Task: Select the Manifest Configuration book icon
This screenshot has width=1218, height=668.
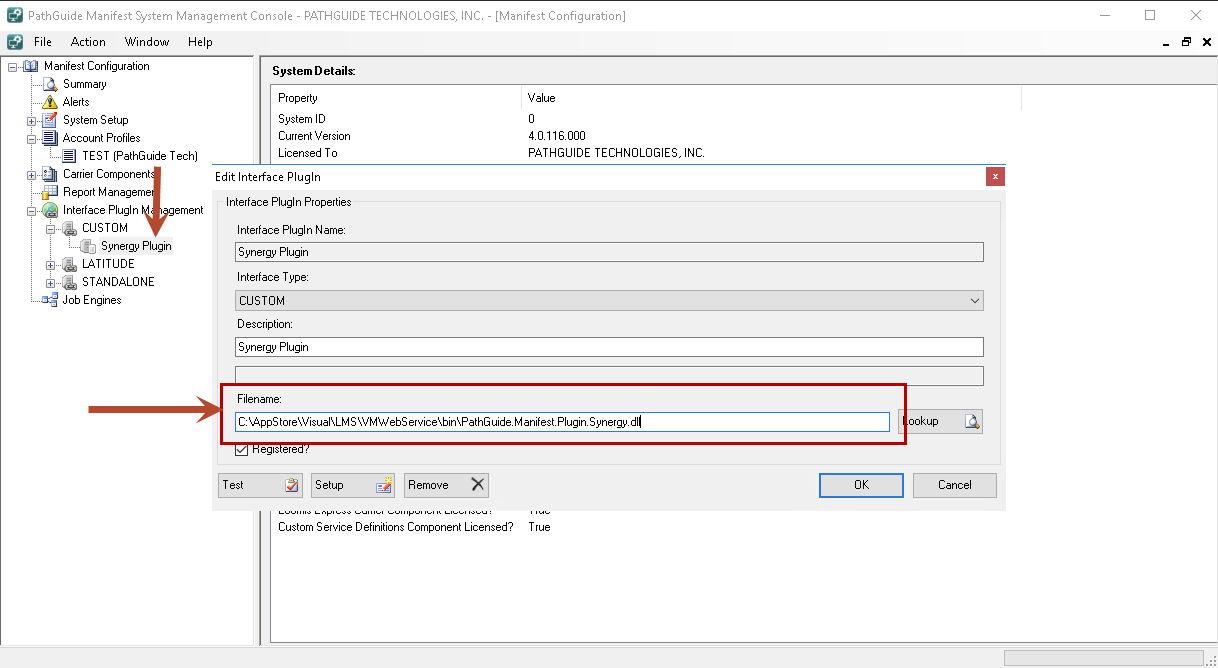Action: 33,66
